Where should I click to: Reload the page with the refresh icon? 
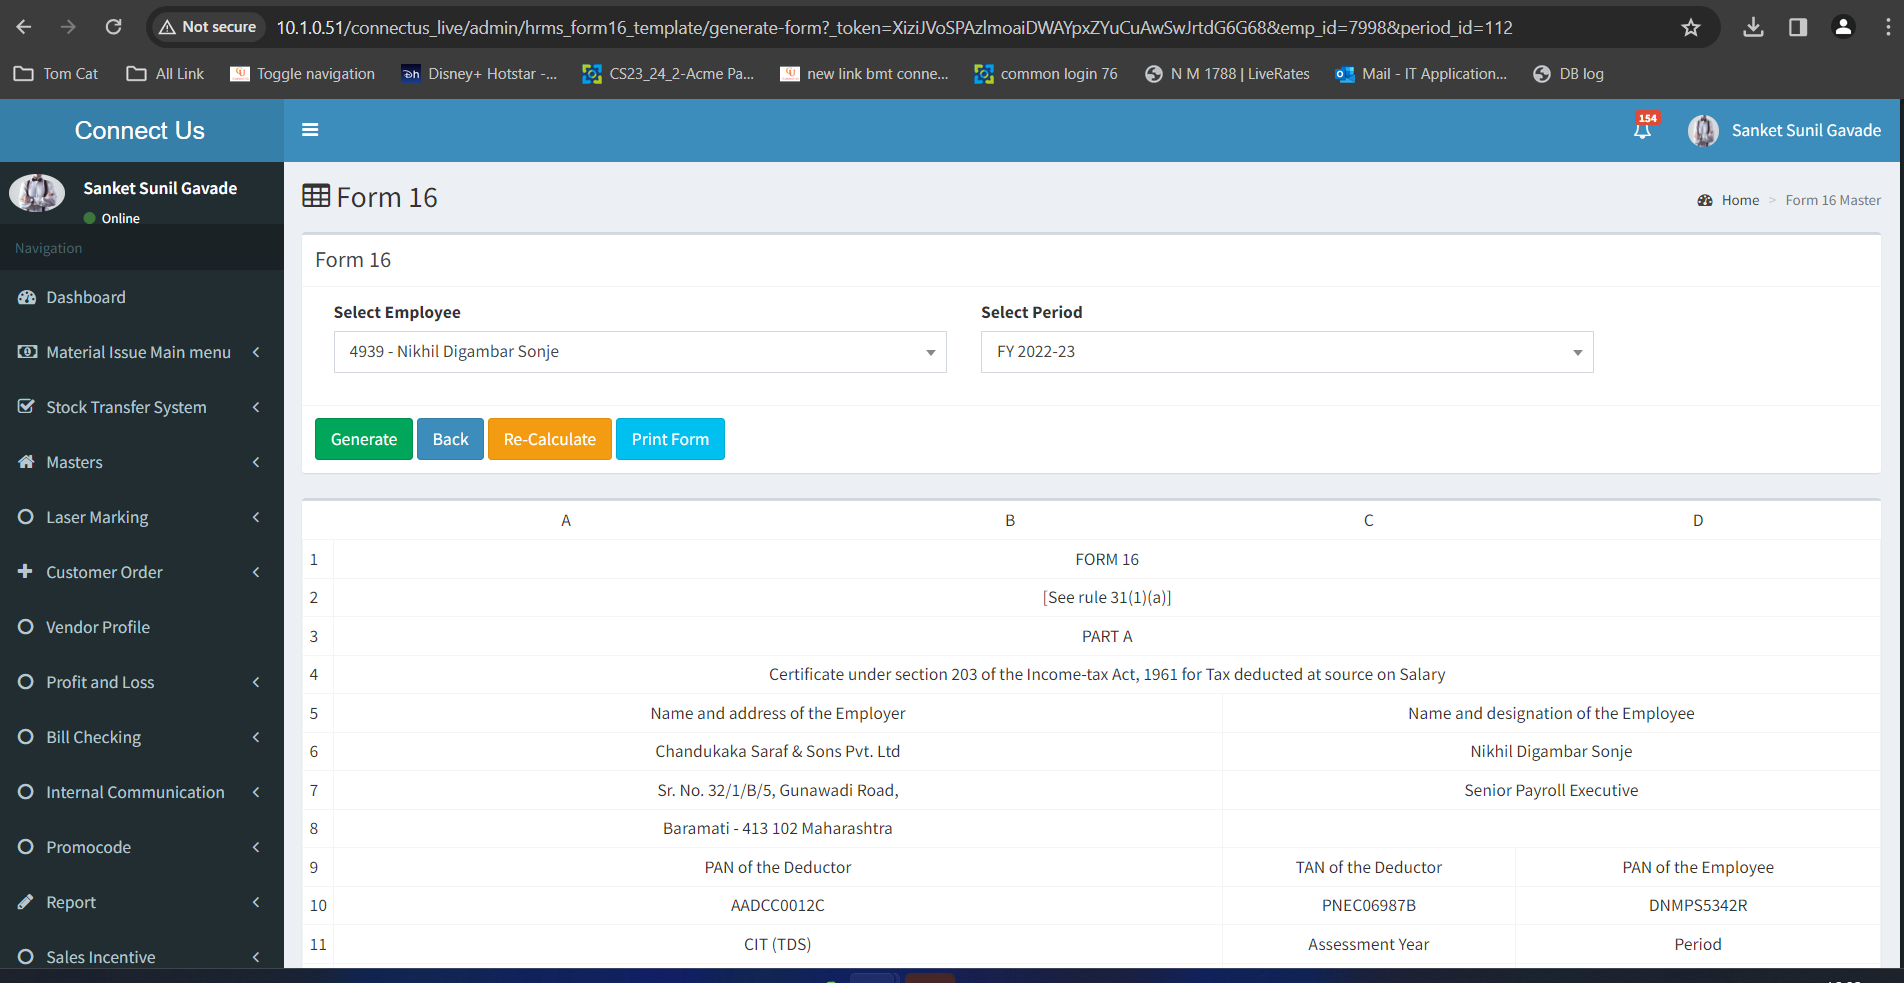pos(113,27)
